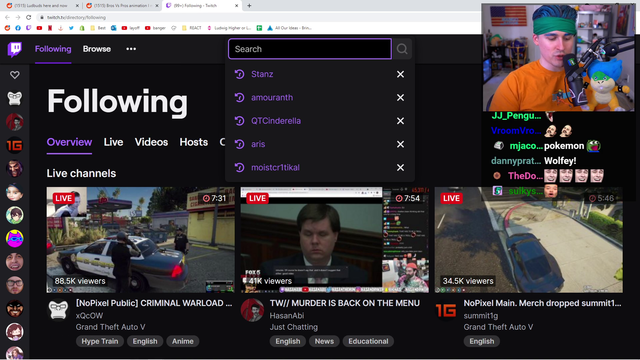The image size is (640, 360).
Task: Go back in Chrome
Action: 7,17
